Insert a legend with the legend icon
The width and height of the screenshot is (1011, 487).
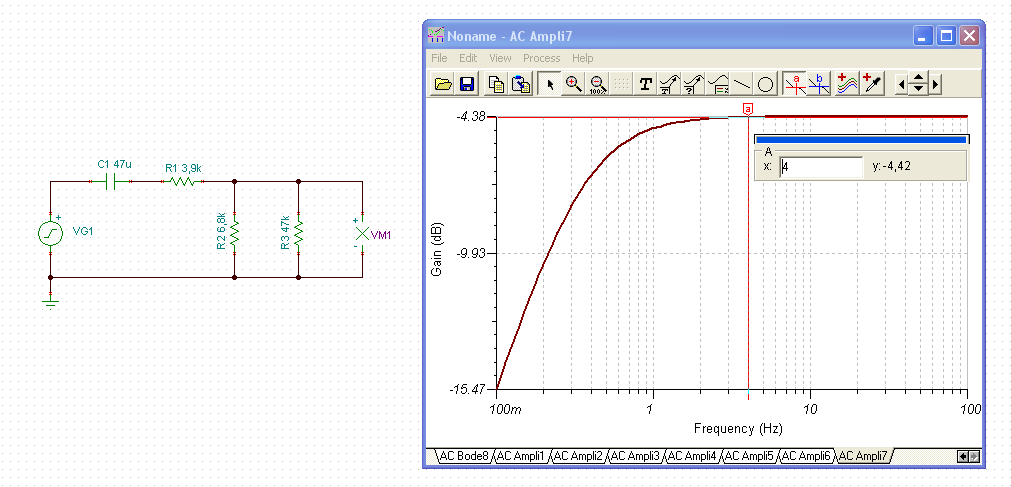pyautogui.click(x=718, y=84)
